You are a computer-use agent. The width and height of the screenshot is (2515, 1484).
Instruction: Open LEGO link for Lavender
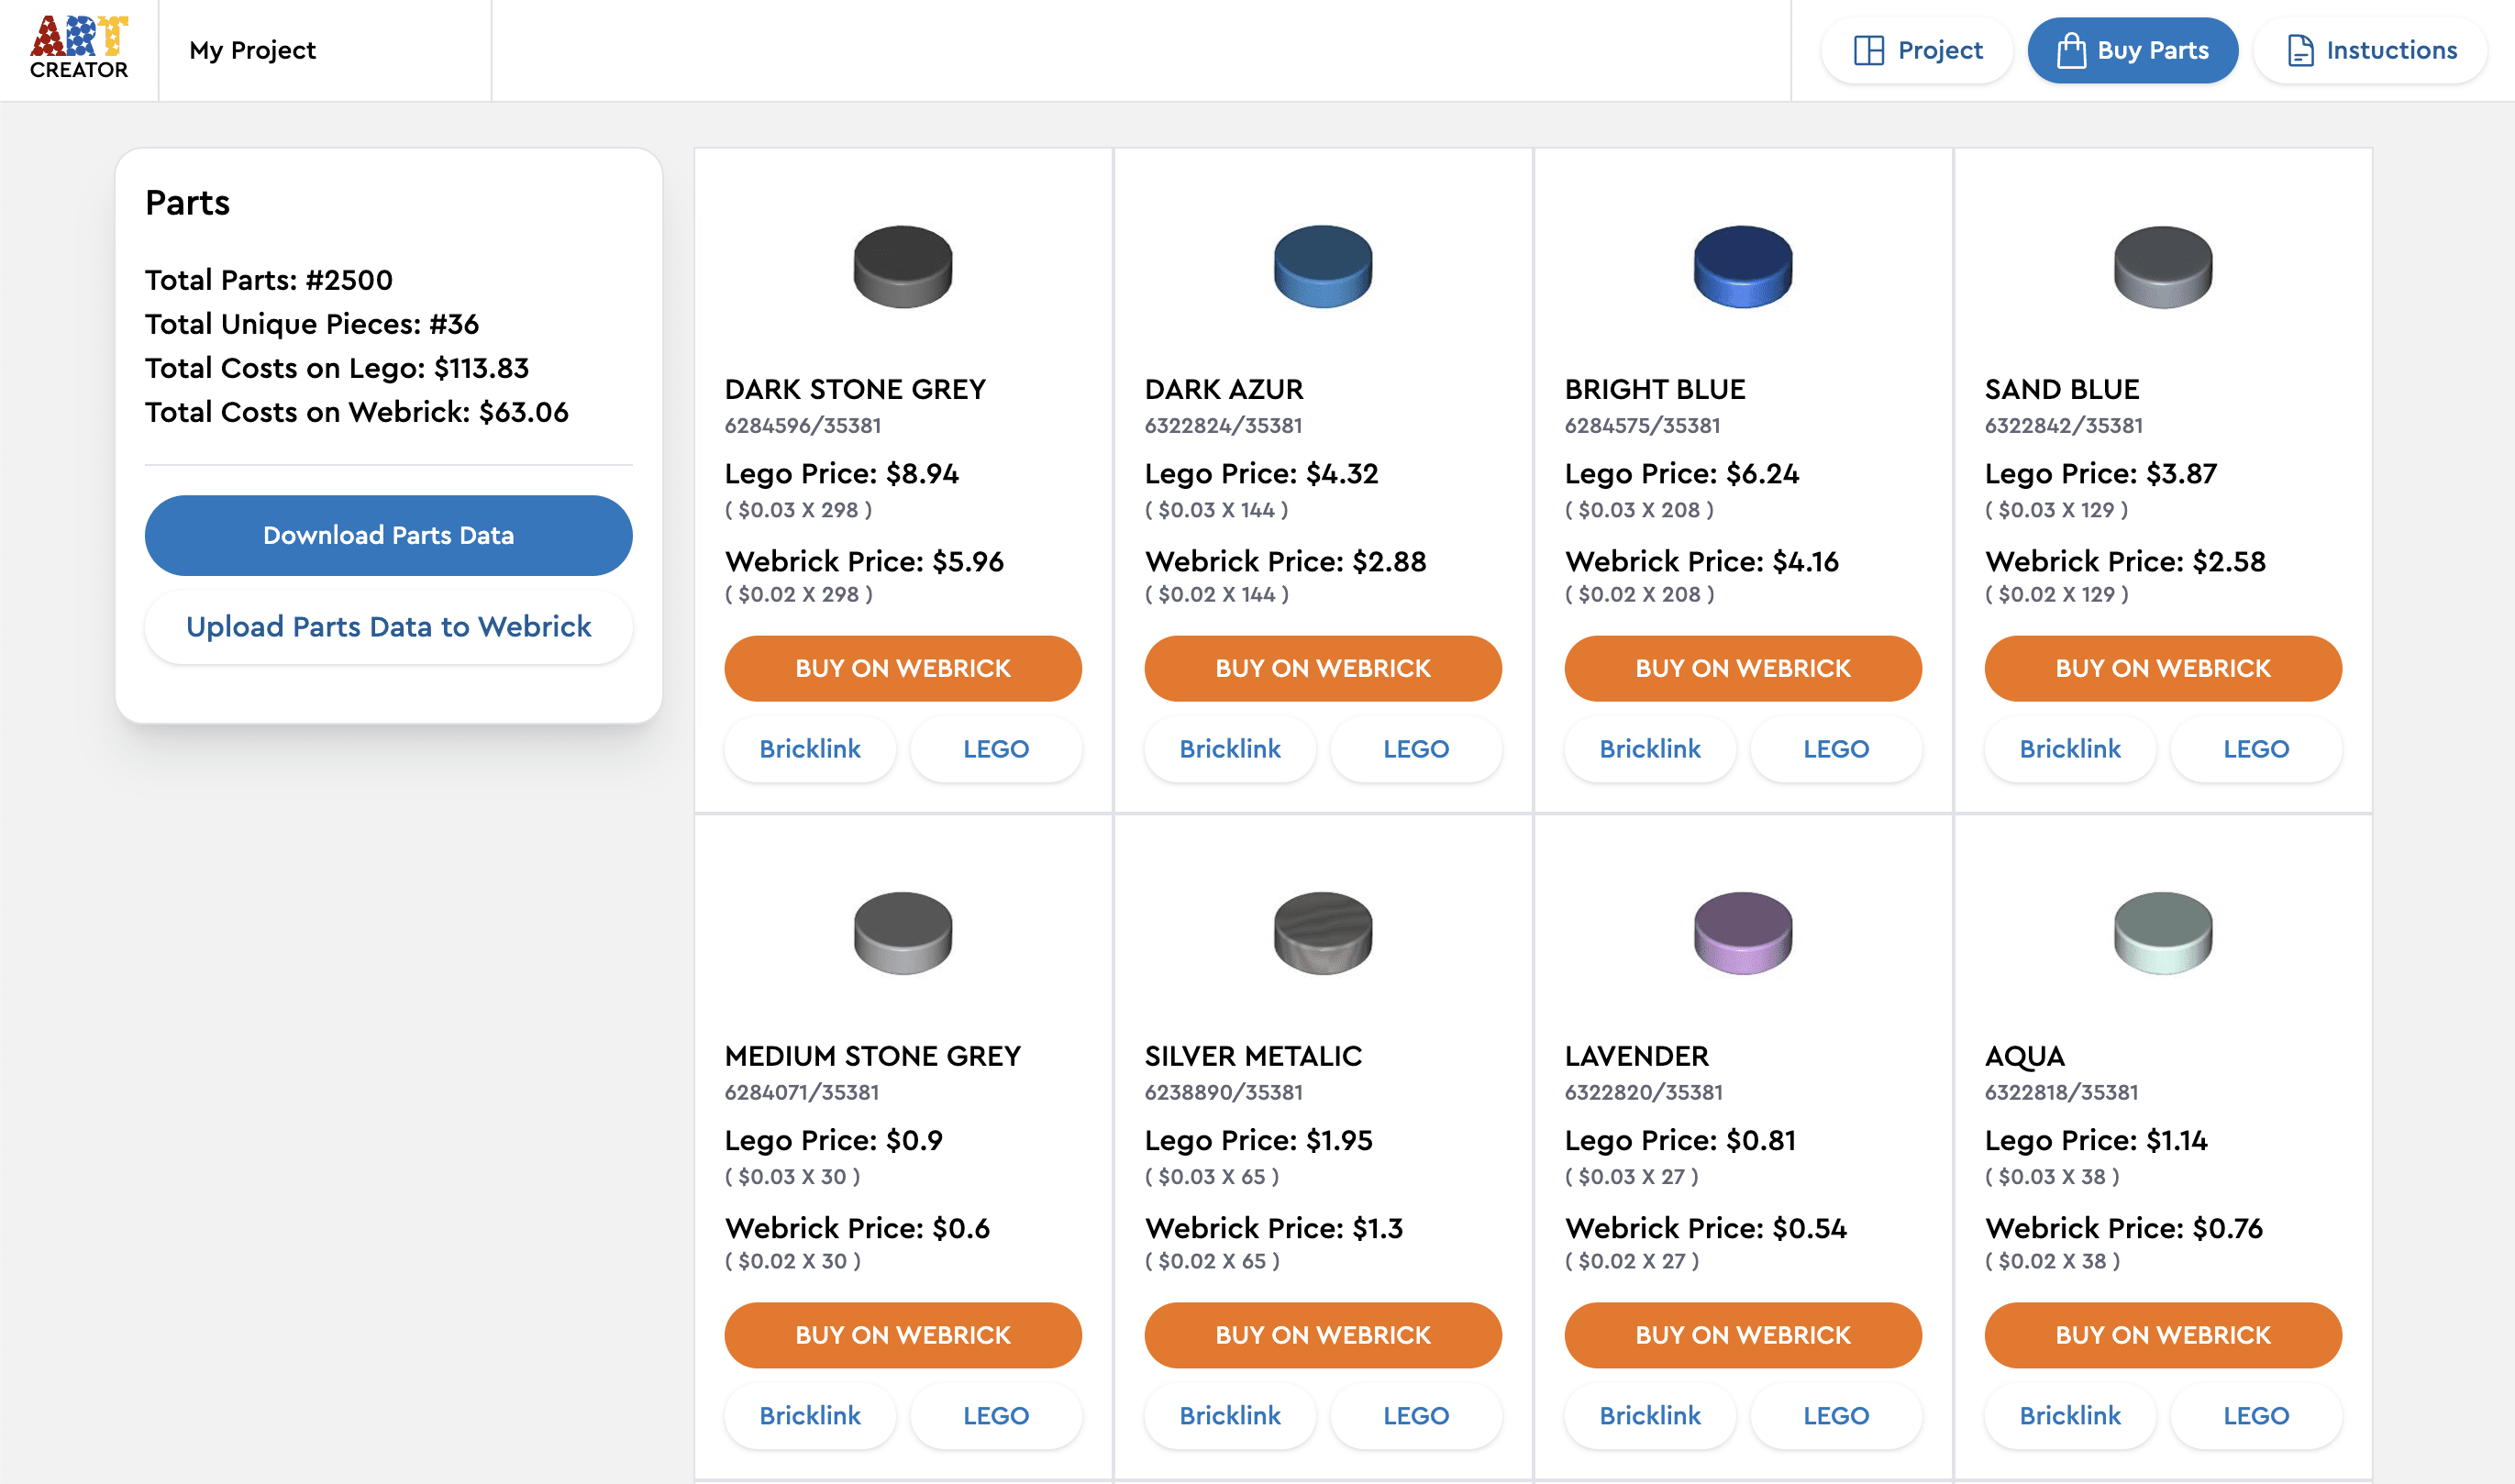pos(1836,1416)
